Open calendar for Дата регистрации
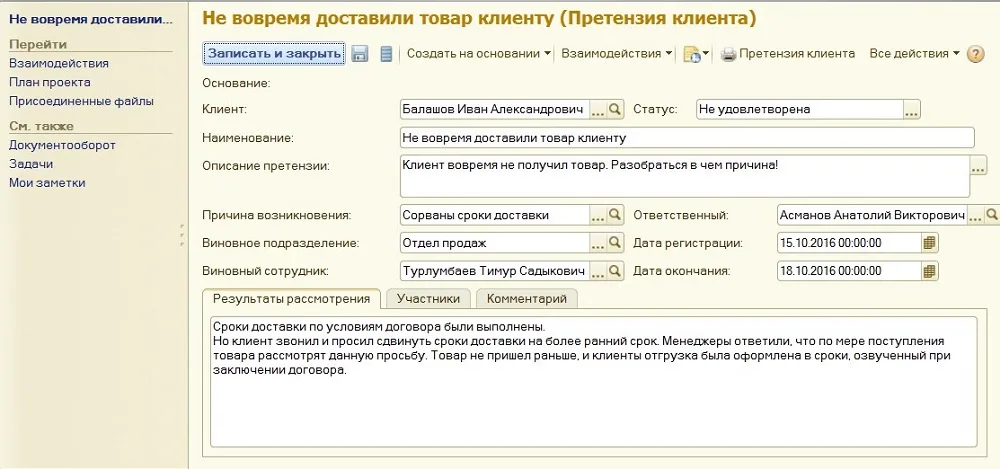The height and width of the screenshot is (469, 1000). (930, 243)
